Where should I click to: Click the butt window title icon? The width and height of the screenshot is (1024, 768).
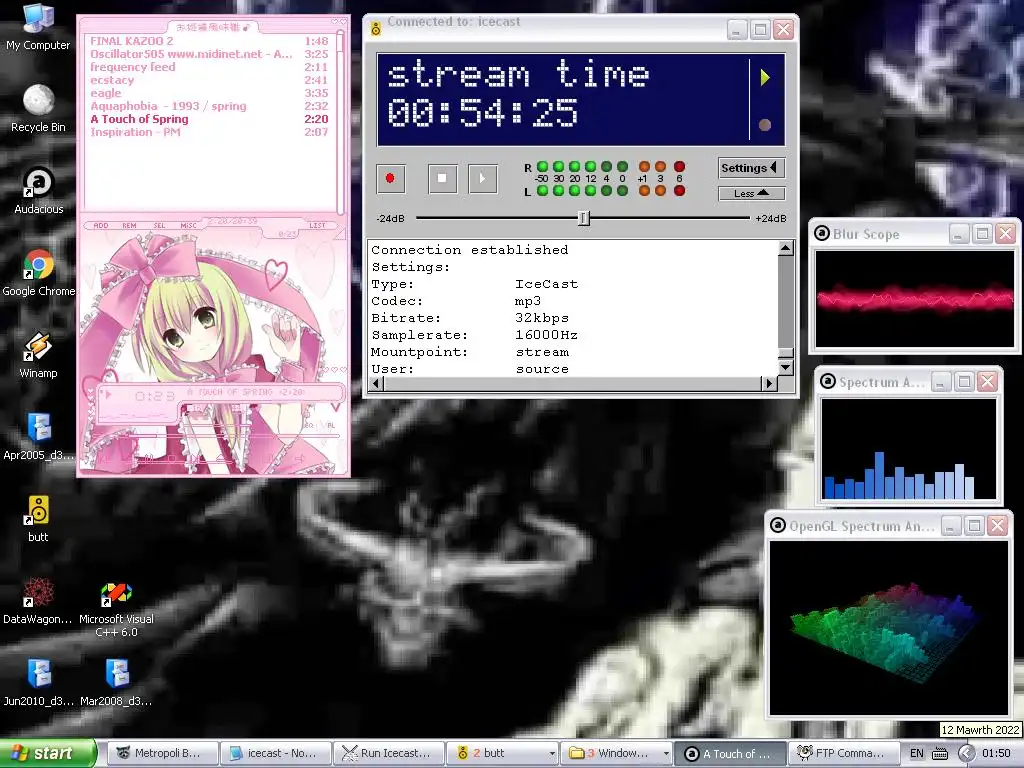coord(376,29)
